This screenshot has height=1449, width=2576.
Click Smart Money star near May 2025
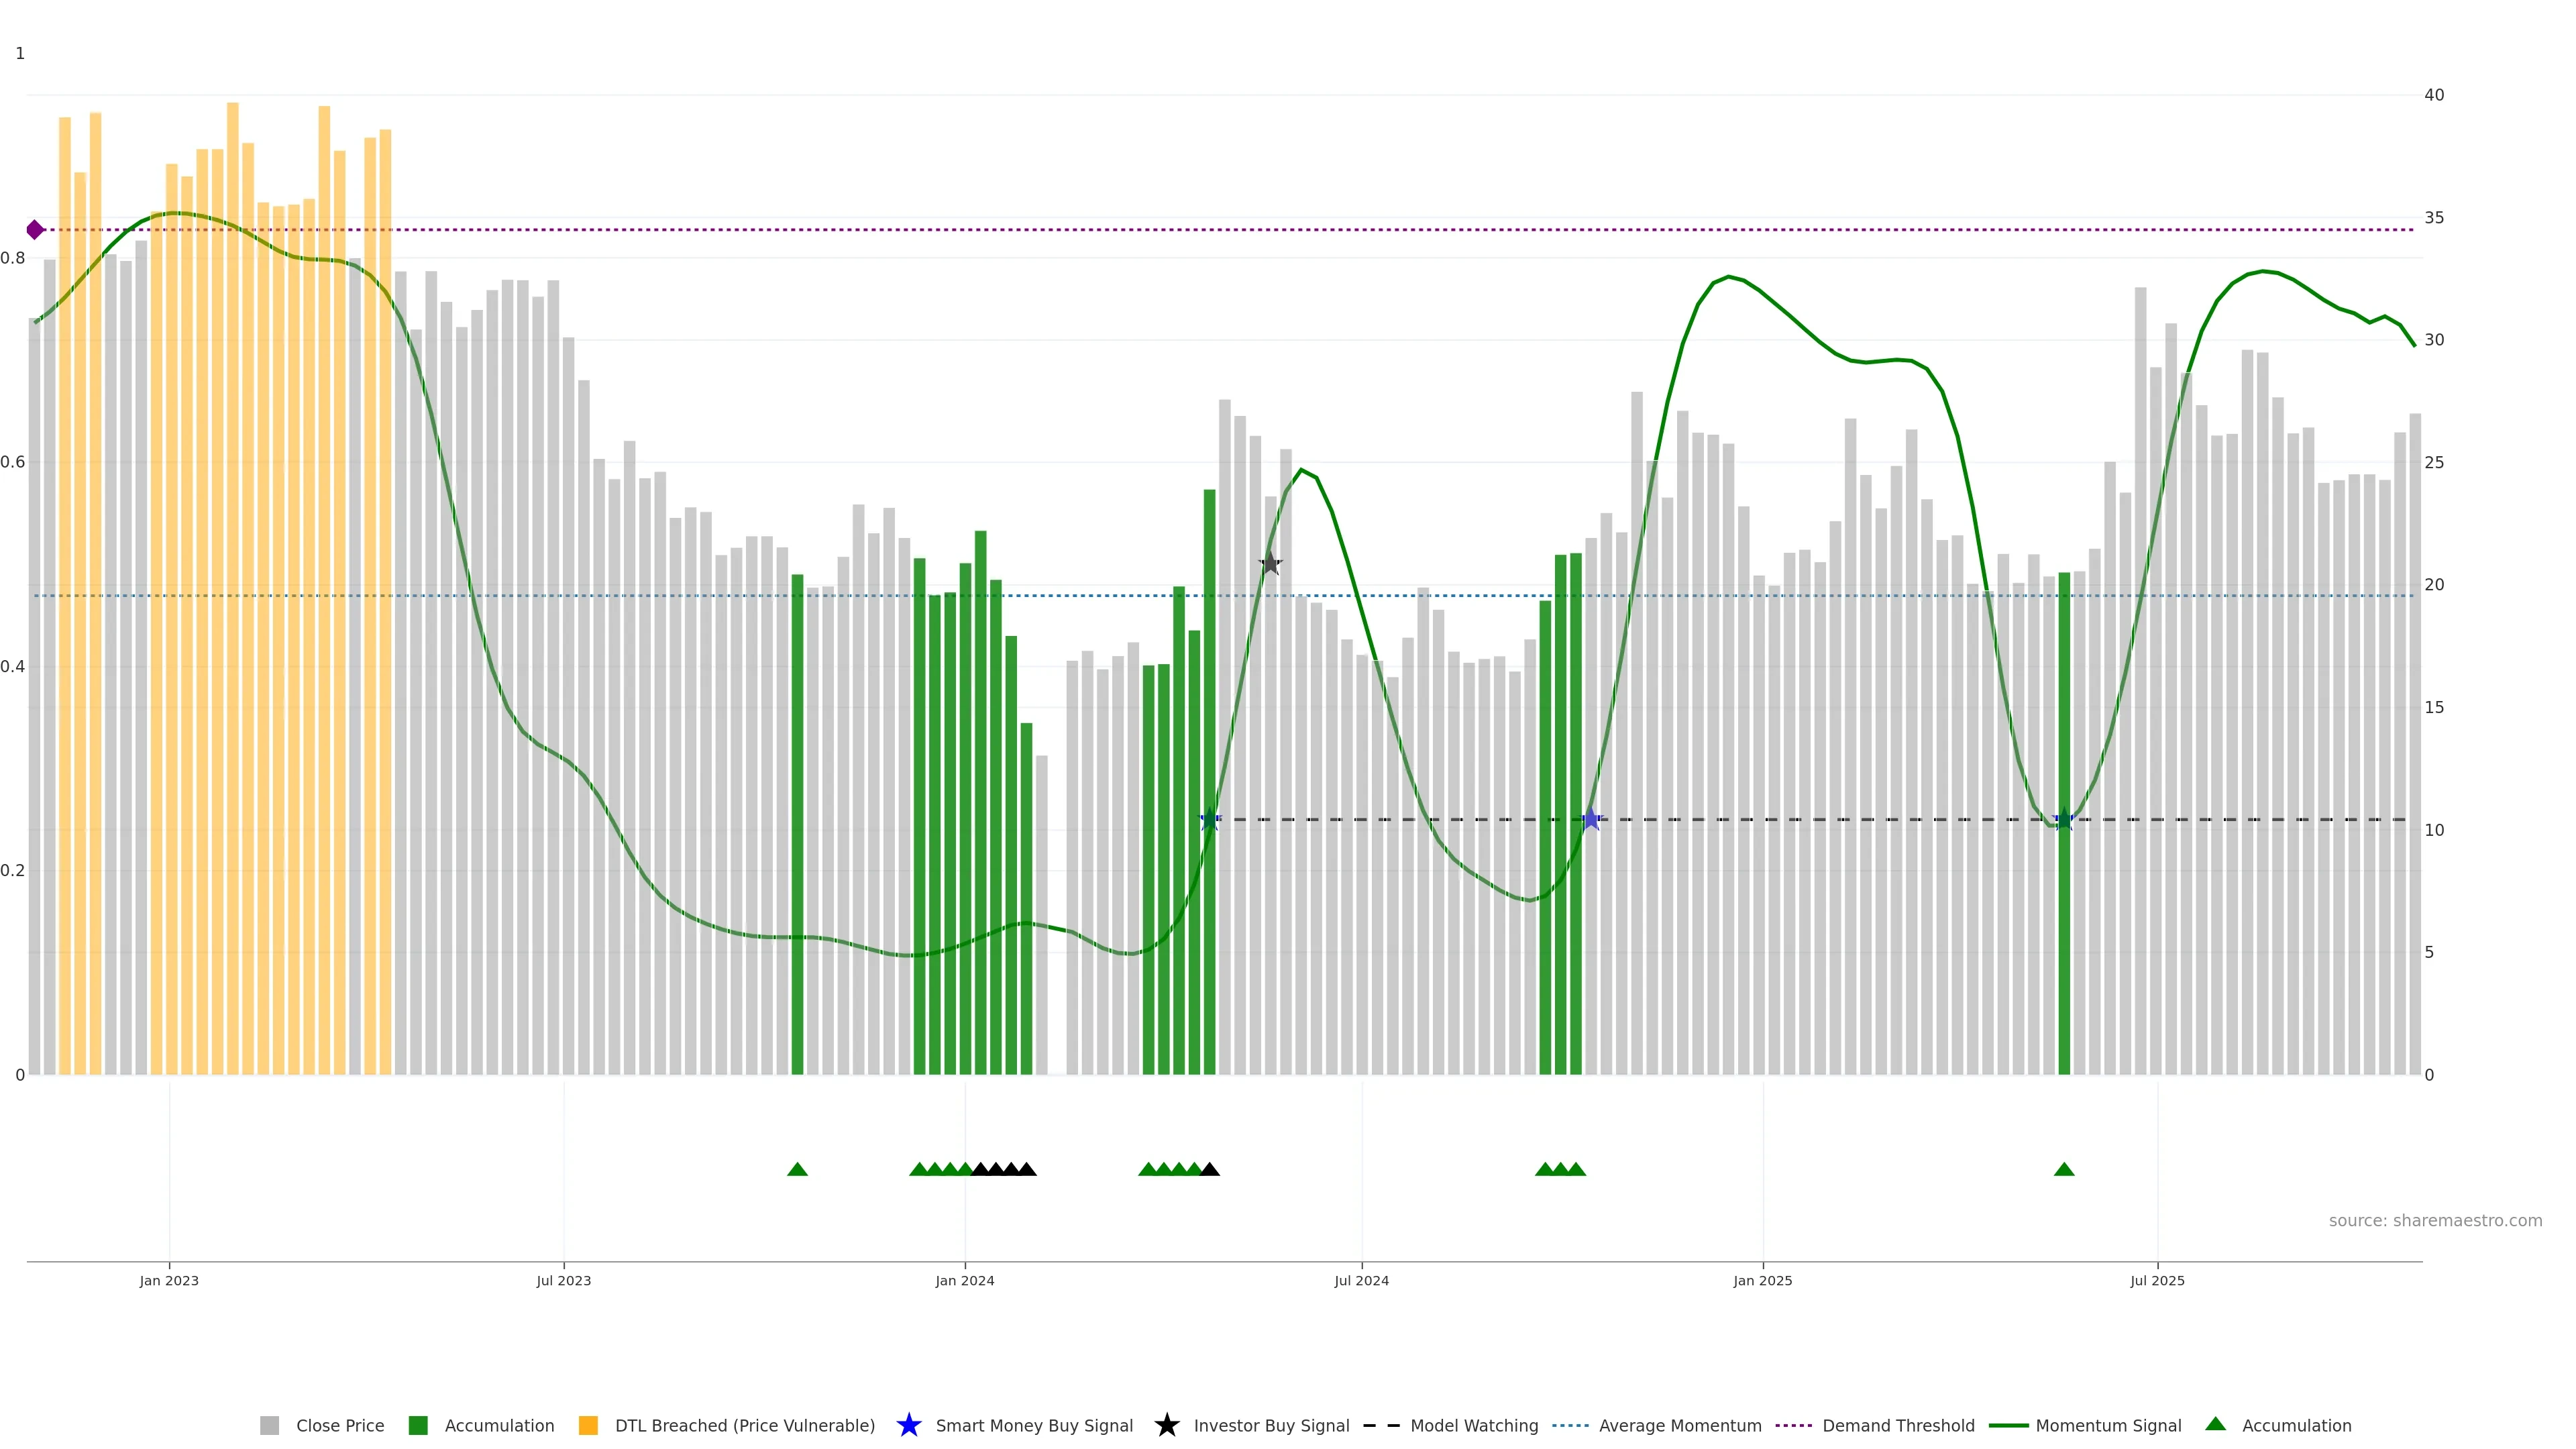point(2064,820)
